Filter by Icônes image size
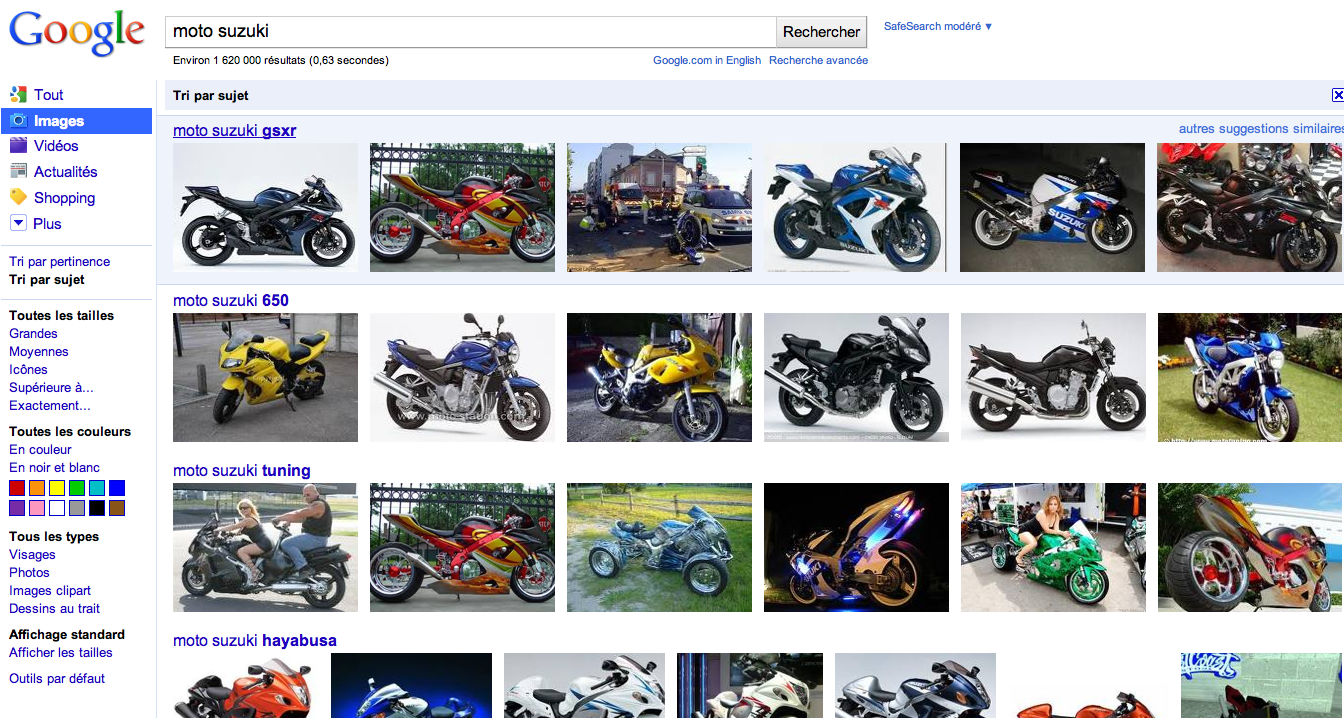Screen dimensions: 1344x718 (x=29, y=370)
